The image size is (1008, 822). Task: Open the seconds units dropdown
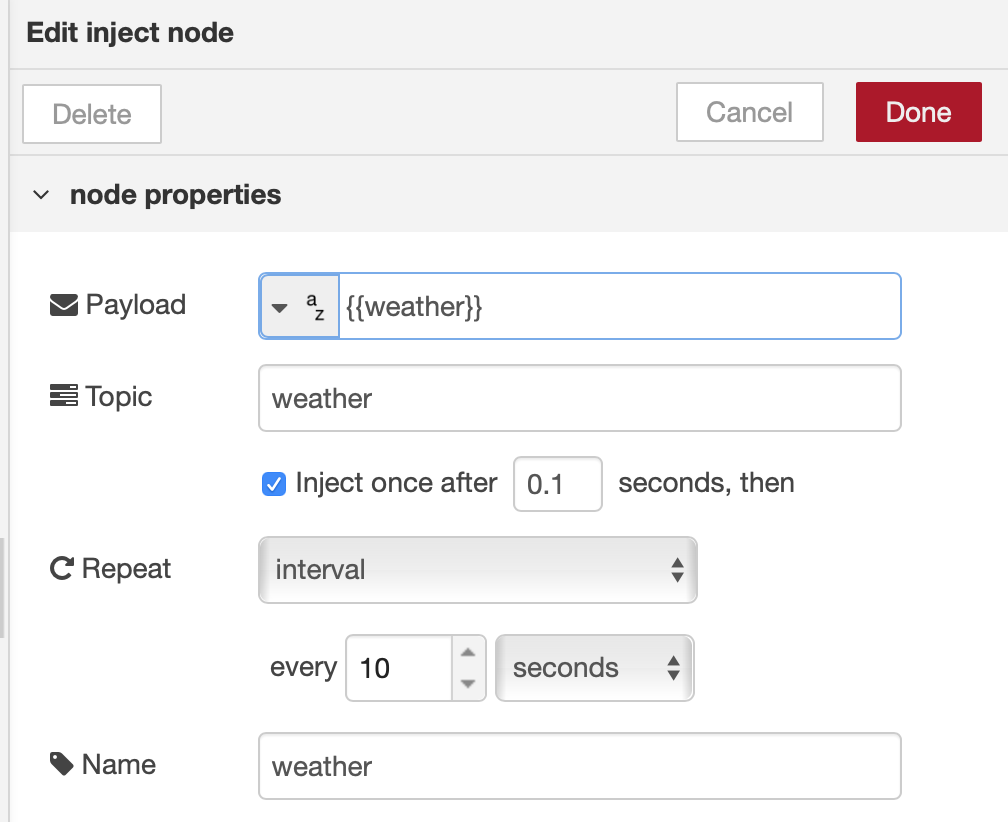[594, 667]
